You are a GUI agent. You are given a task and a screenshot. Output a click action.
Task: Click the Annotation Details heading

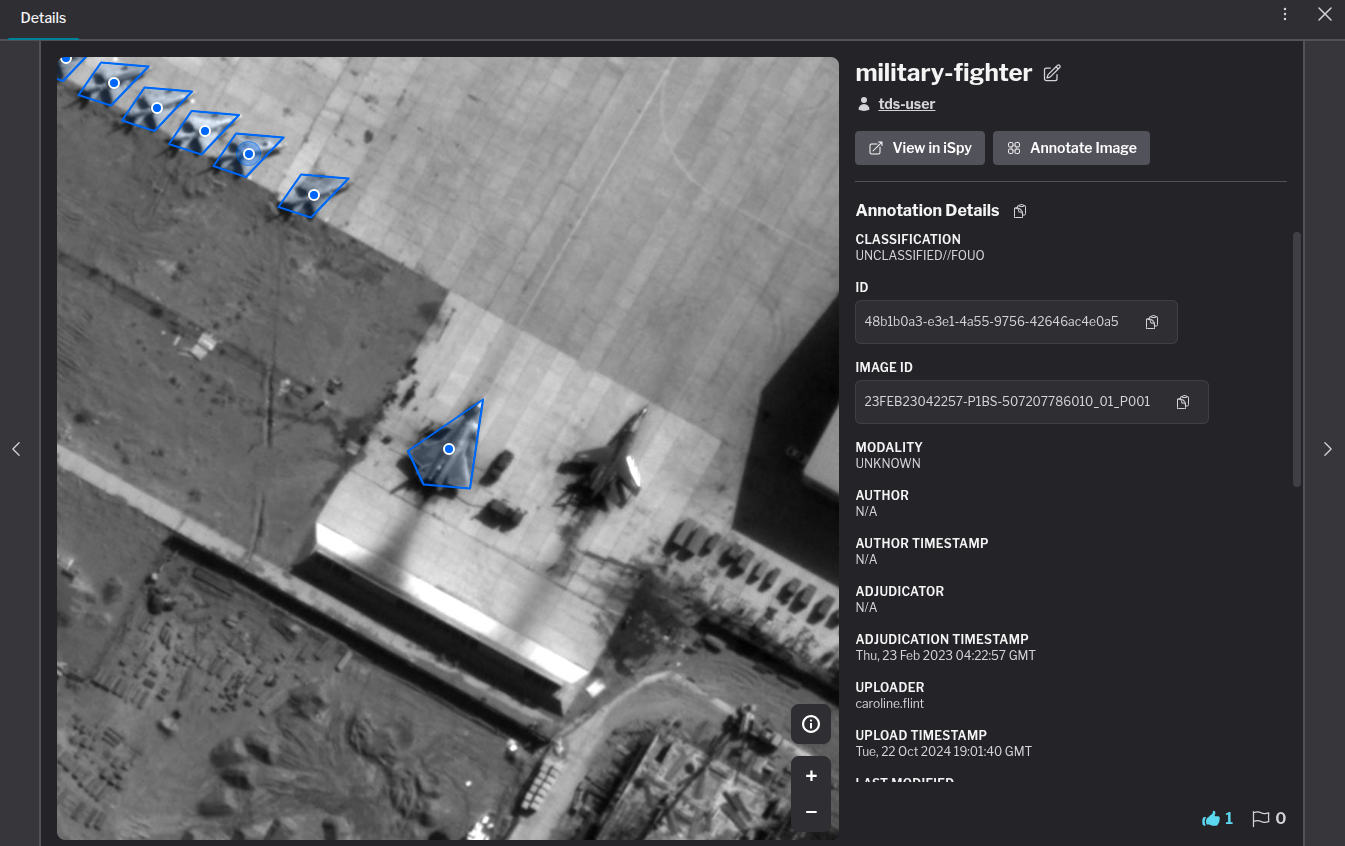pos(927,211)
